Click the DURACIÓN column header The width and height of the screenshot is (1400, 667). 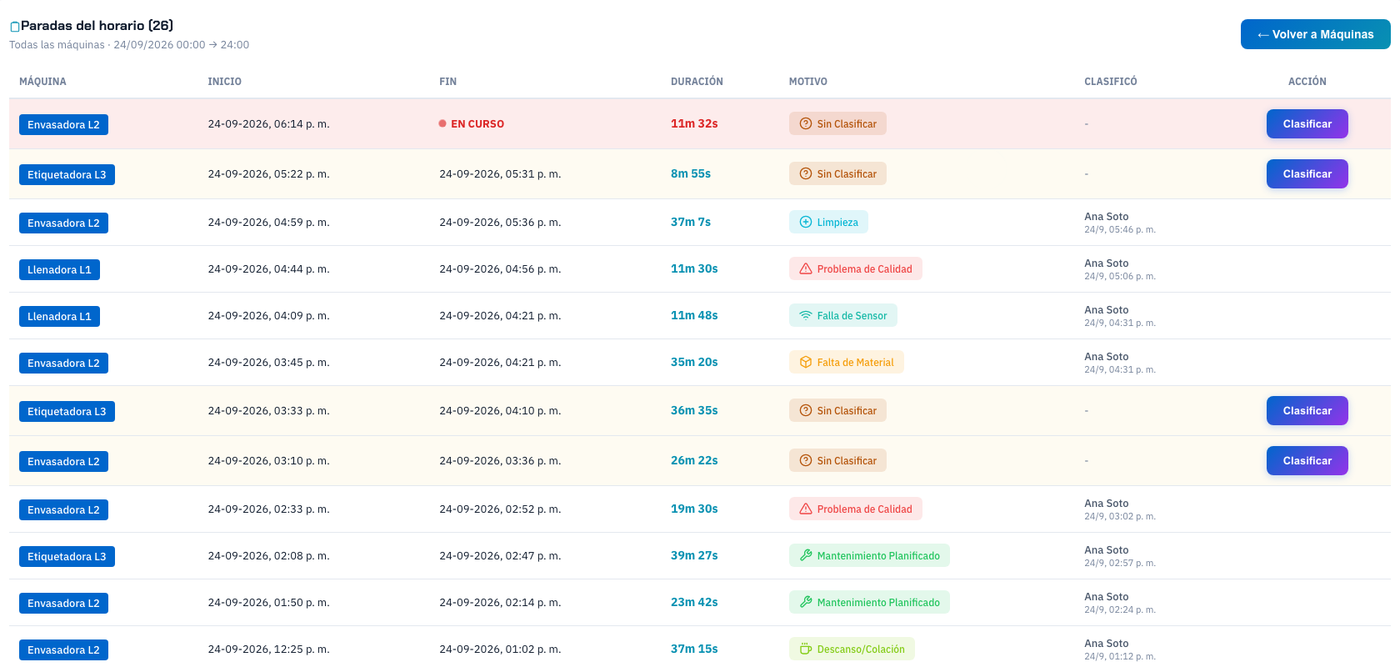pyautogui.click(x=697, y=82)
